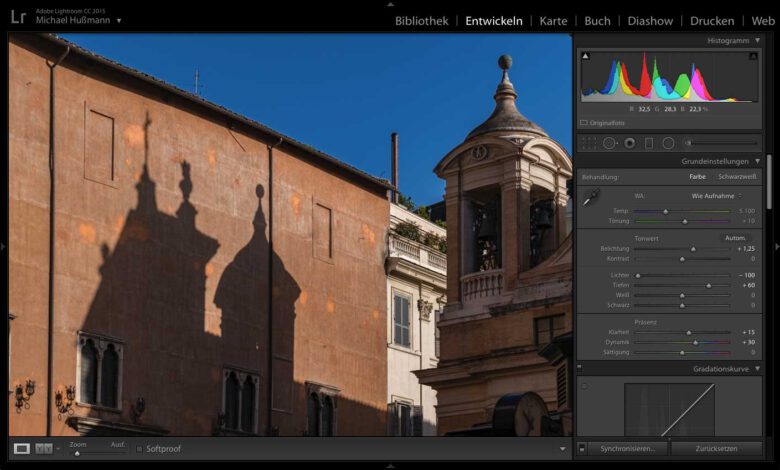Open the WA Wie Aufnahme dropdown

[716, 196]
